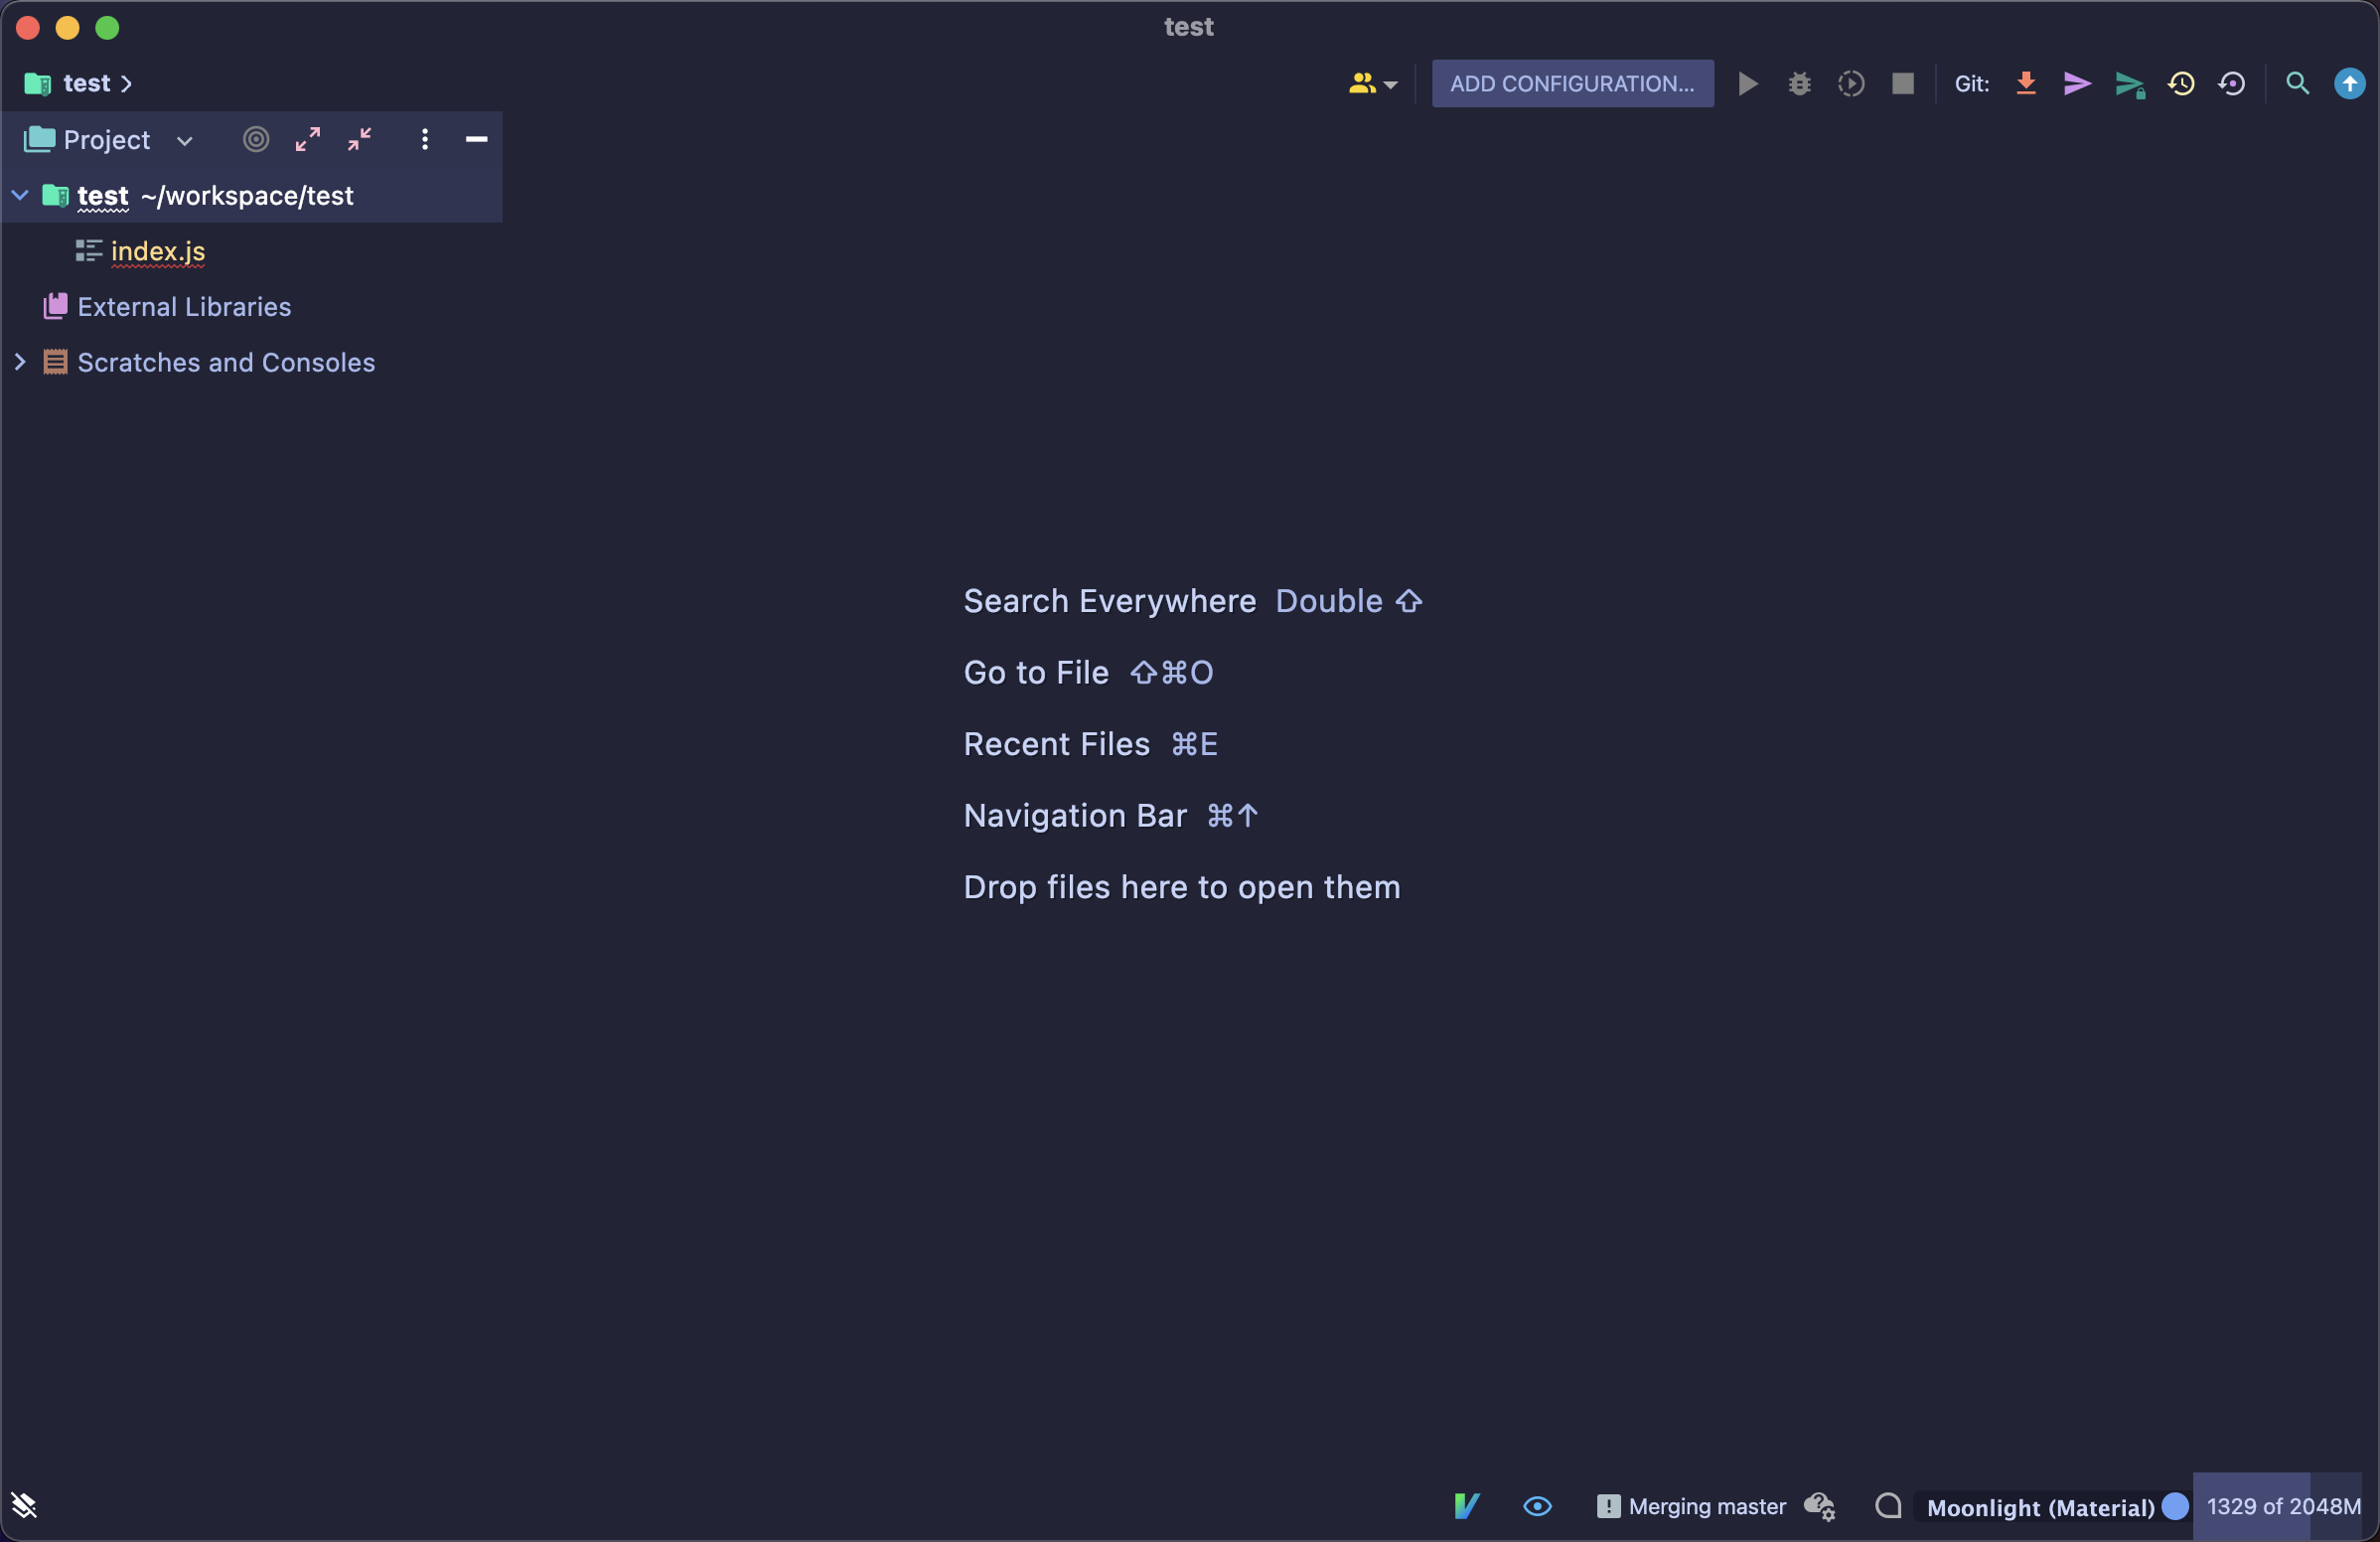
Task: Click Add Configuration button
Action: point(1571,83)
